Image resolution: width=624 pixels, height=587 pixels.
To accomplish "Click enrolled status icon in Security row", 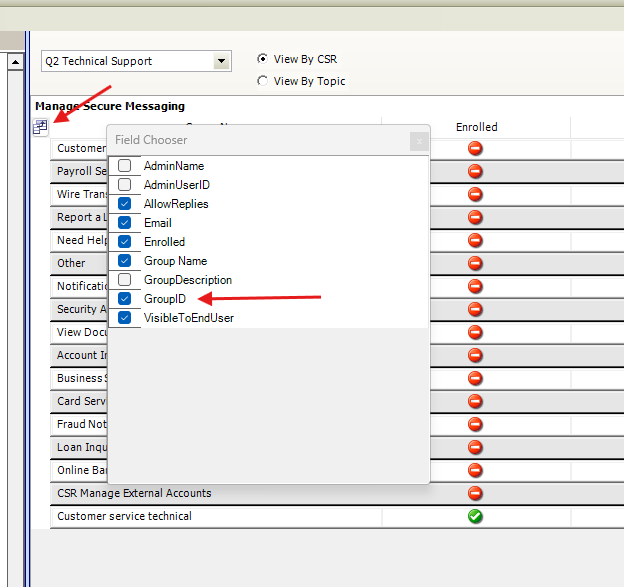I will click(475, 309).
